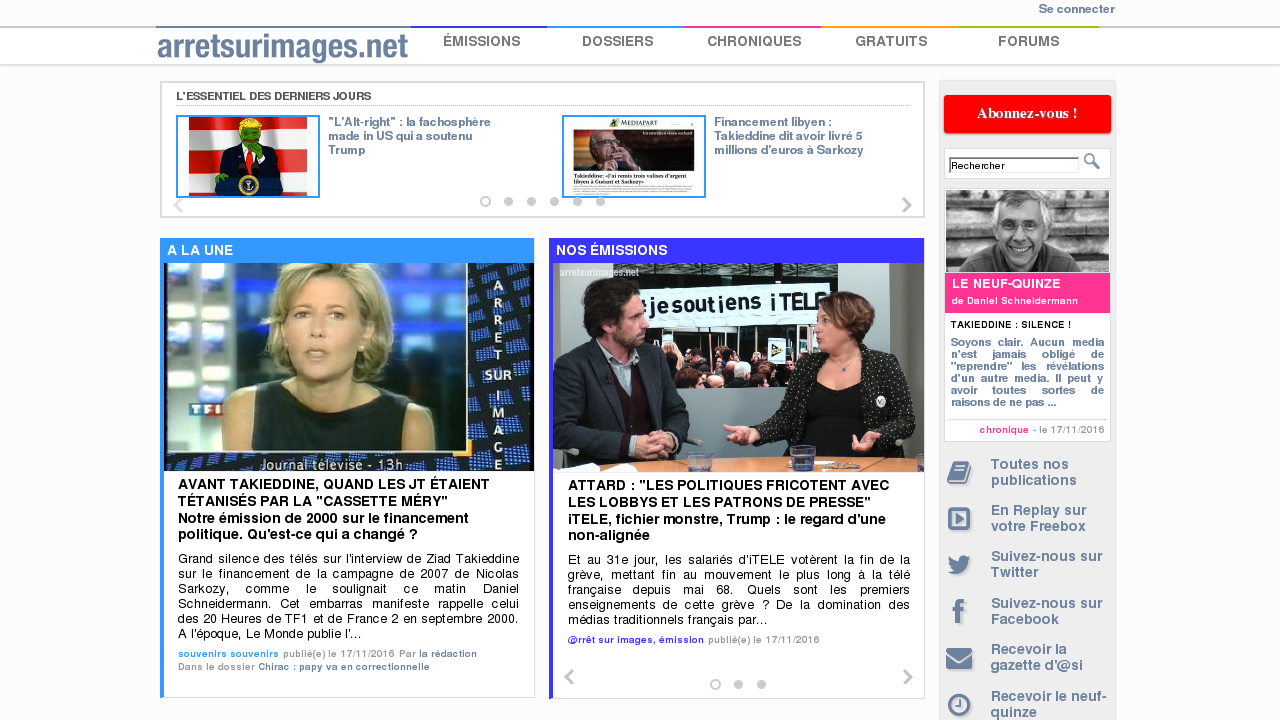Image resolution: width=1280 pixels, height=720 pixels.
Task: Select third dot of top carousel
Action: pyautogui.click(x=531, y=201)
